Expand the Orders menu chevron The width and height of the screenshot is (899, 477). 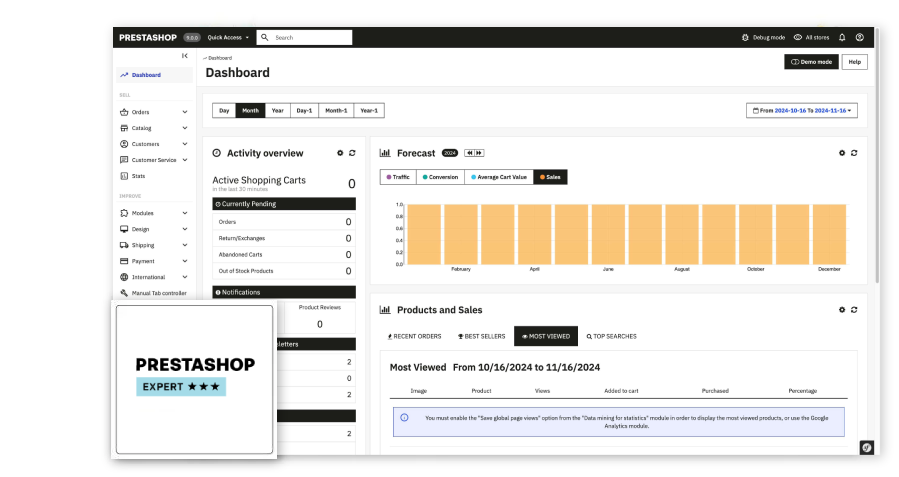[185, 112]
